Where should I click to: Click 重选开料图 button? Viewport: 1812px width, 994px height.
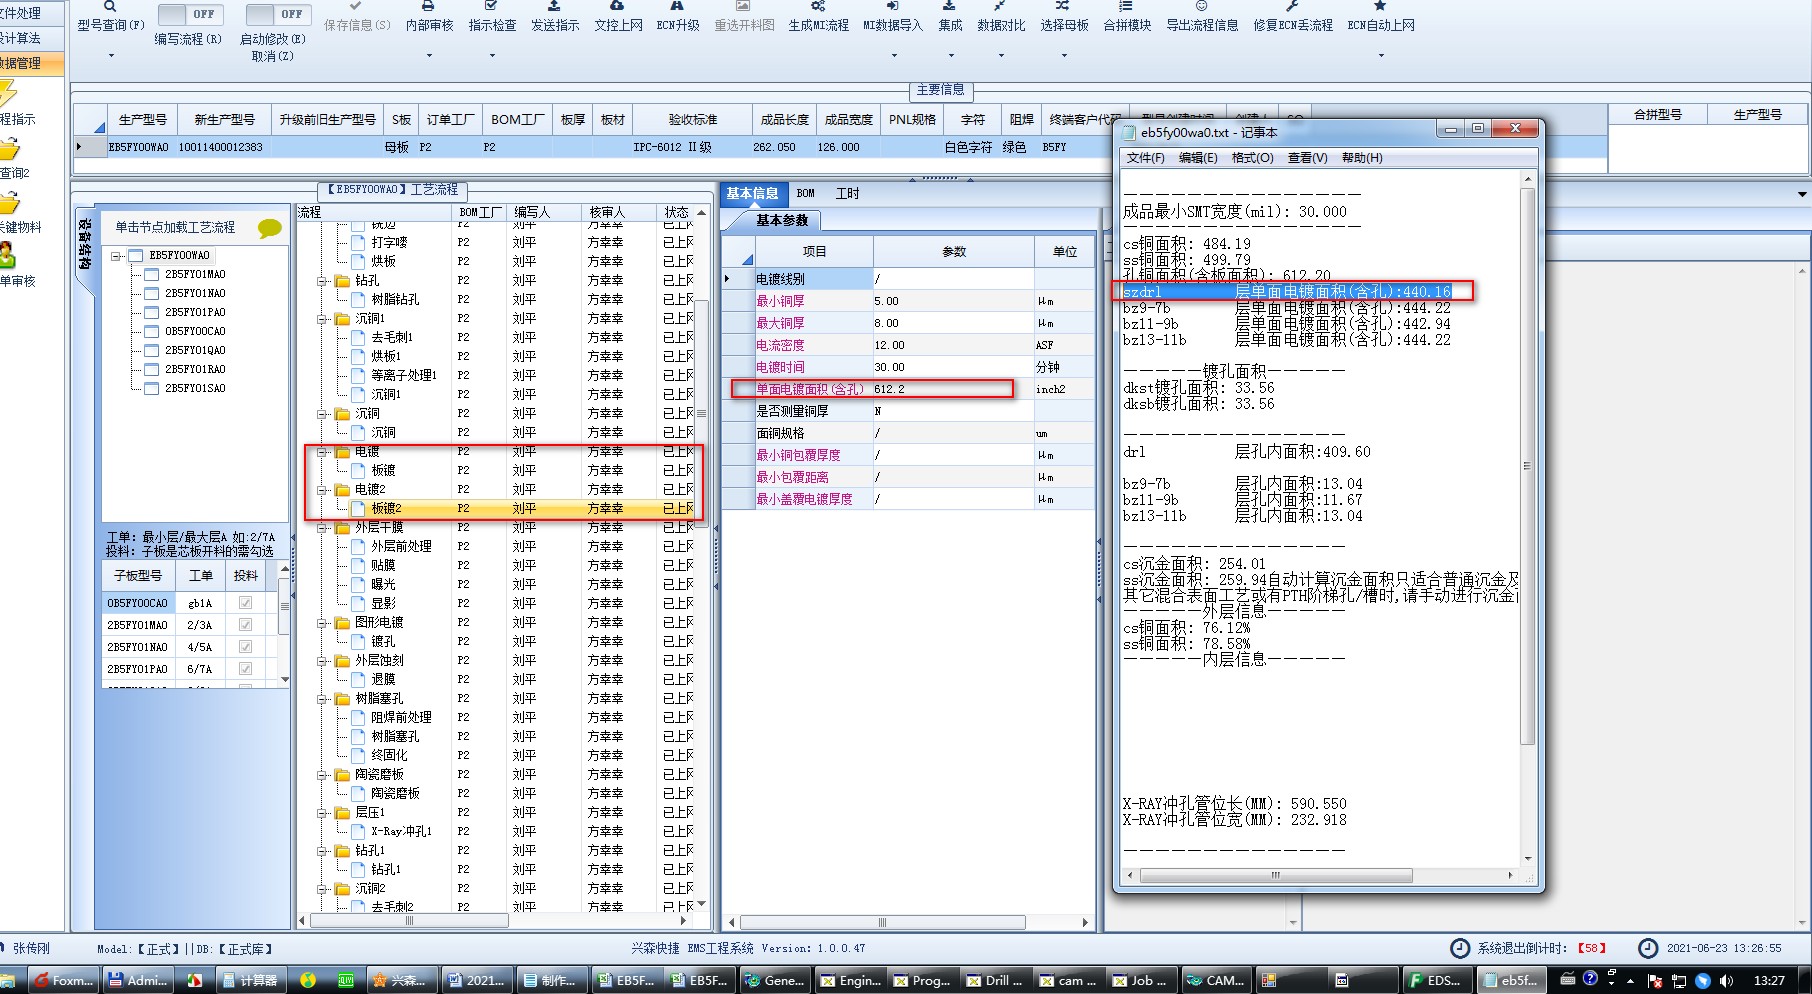(744, 17)
